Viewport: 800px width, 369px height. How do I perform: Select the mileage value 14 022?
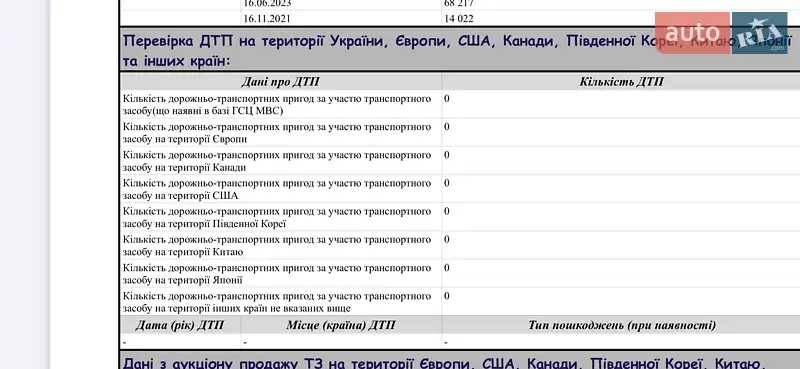459,19
